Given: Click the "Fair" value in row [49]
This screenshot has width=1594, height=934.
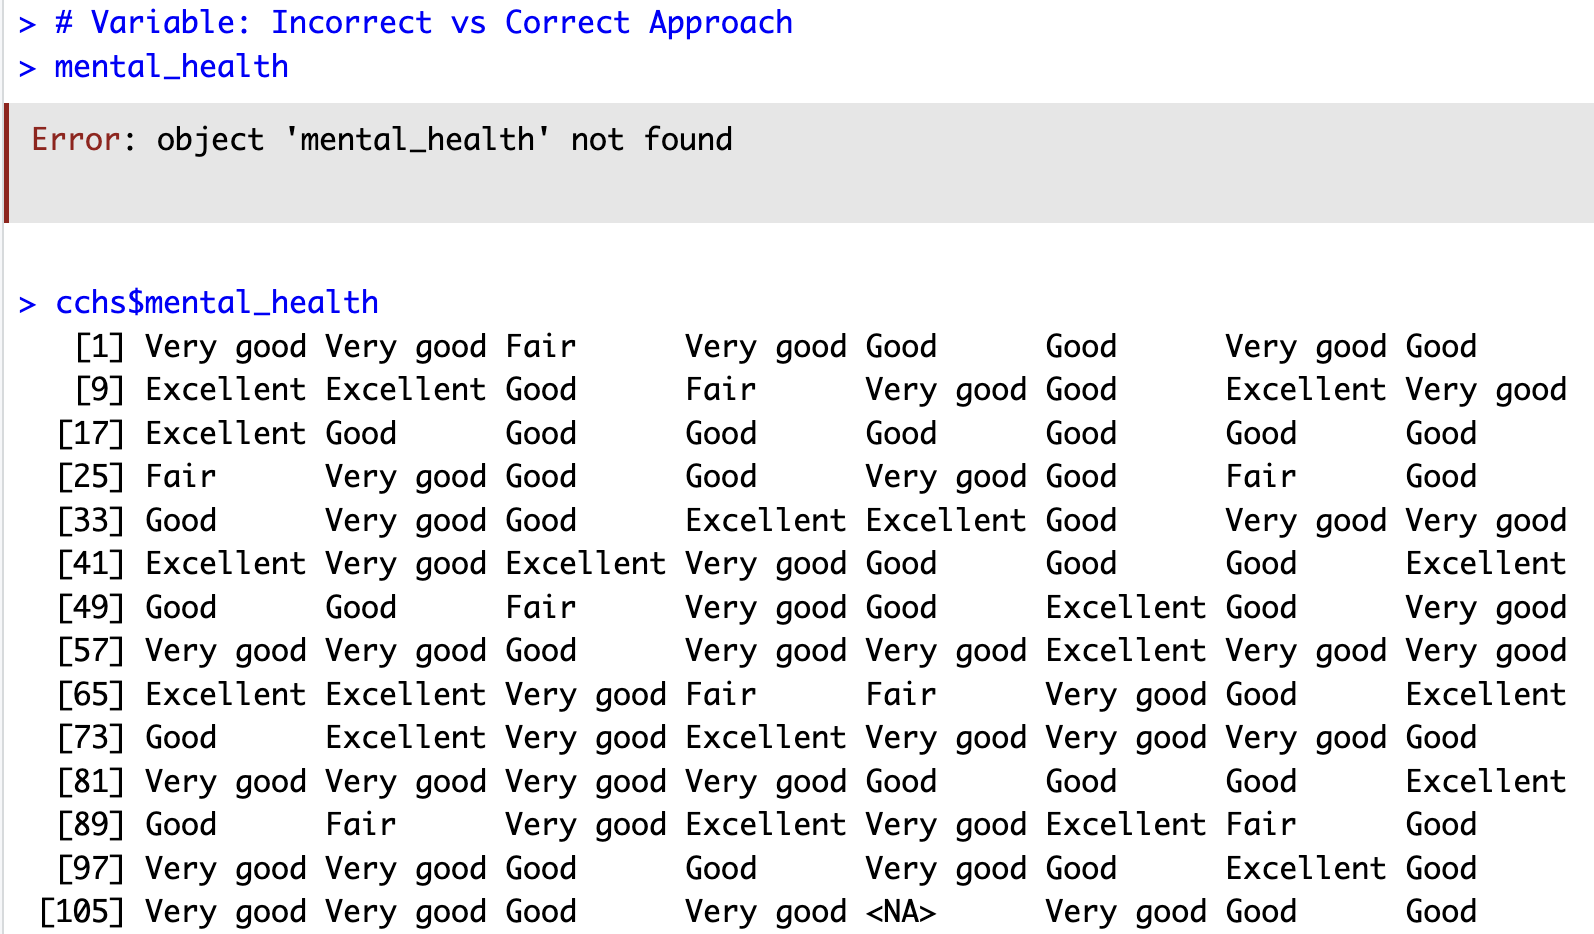Looking at the screenshot, I should tap(541, 608).
